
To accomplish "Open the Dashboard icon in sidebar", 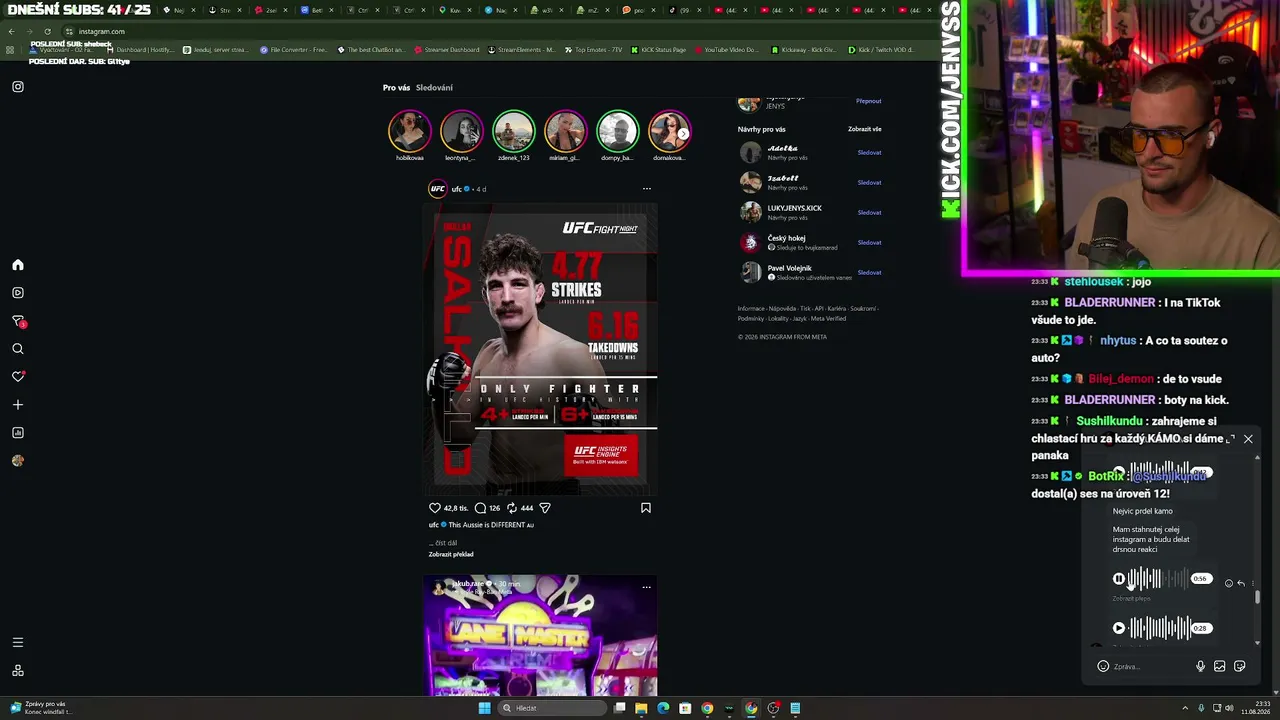I will (x=18, y=433).
